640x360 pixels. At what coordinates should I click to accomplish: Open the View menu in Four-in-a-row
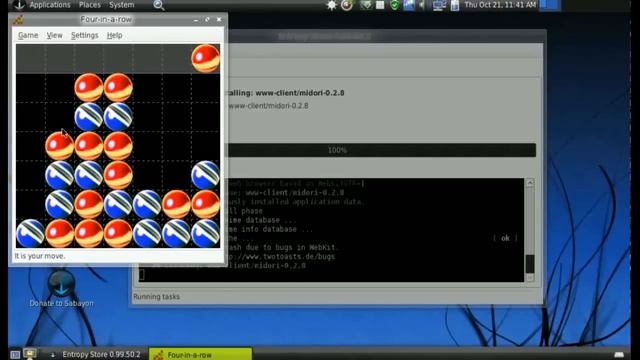(54, 36)
